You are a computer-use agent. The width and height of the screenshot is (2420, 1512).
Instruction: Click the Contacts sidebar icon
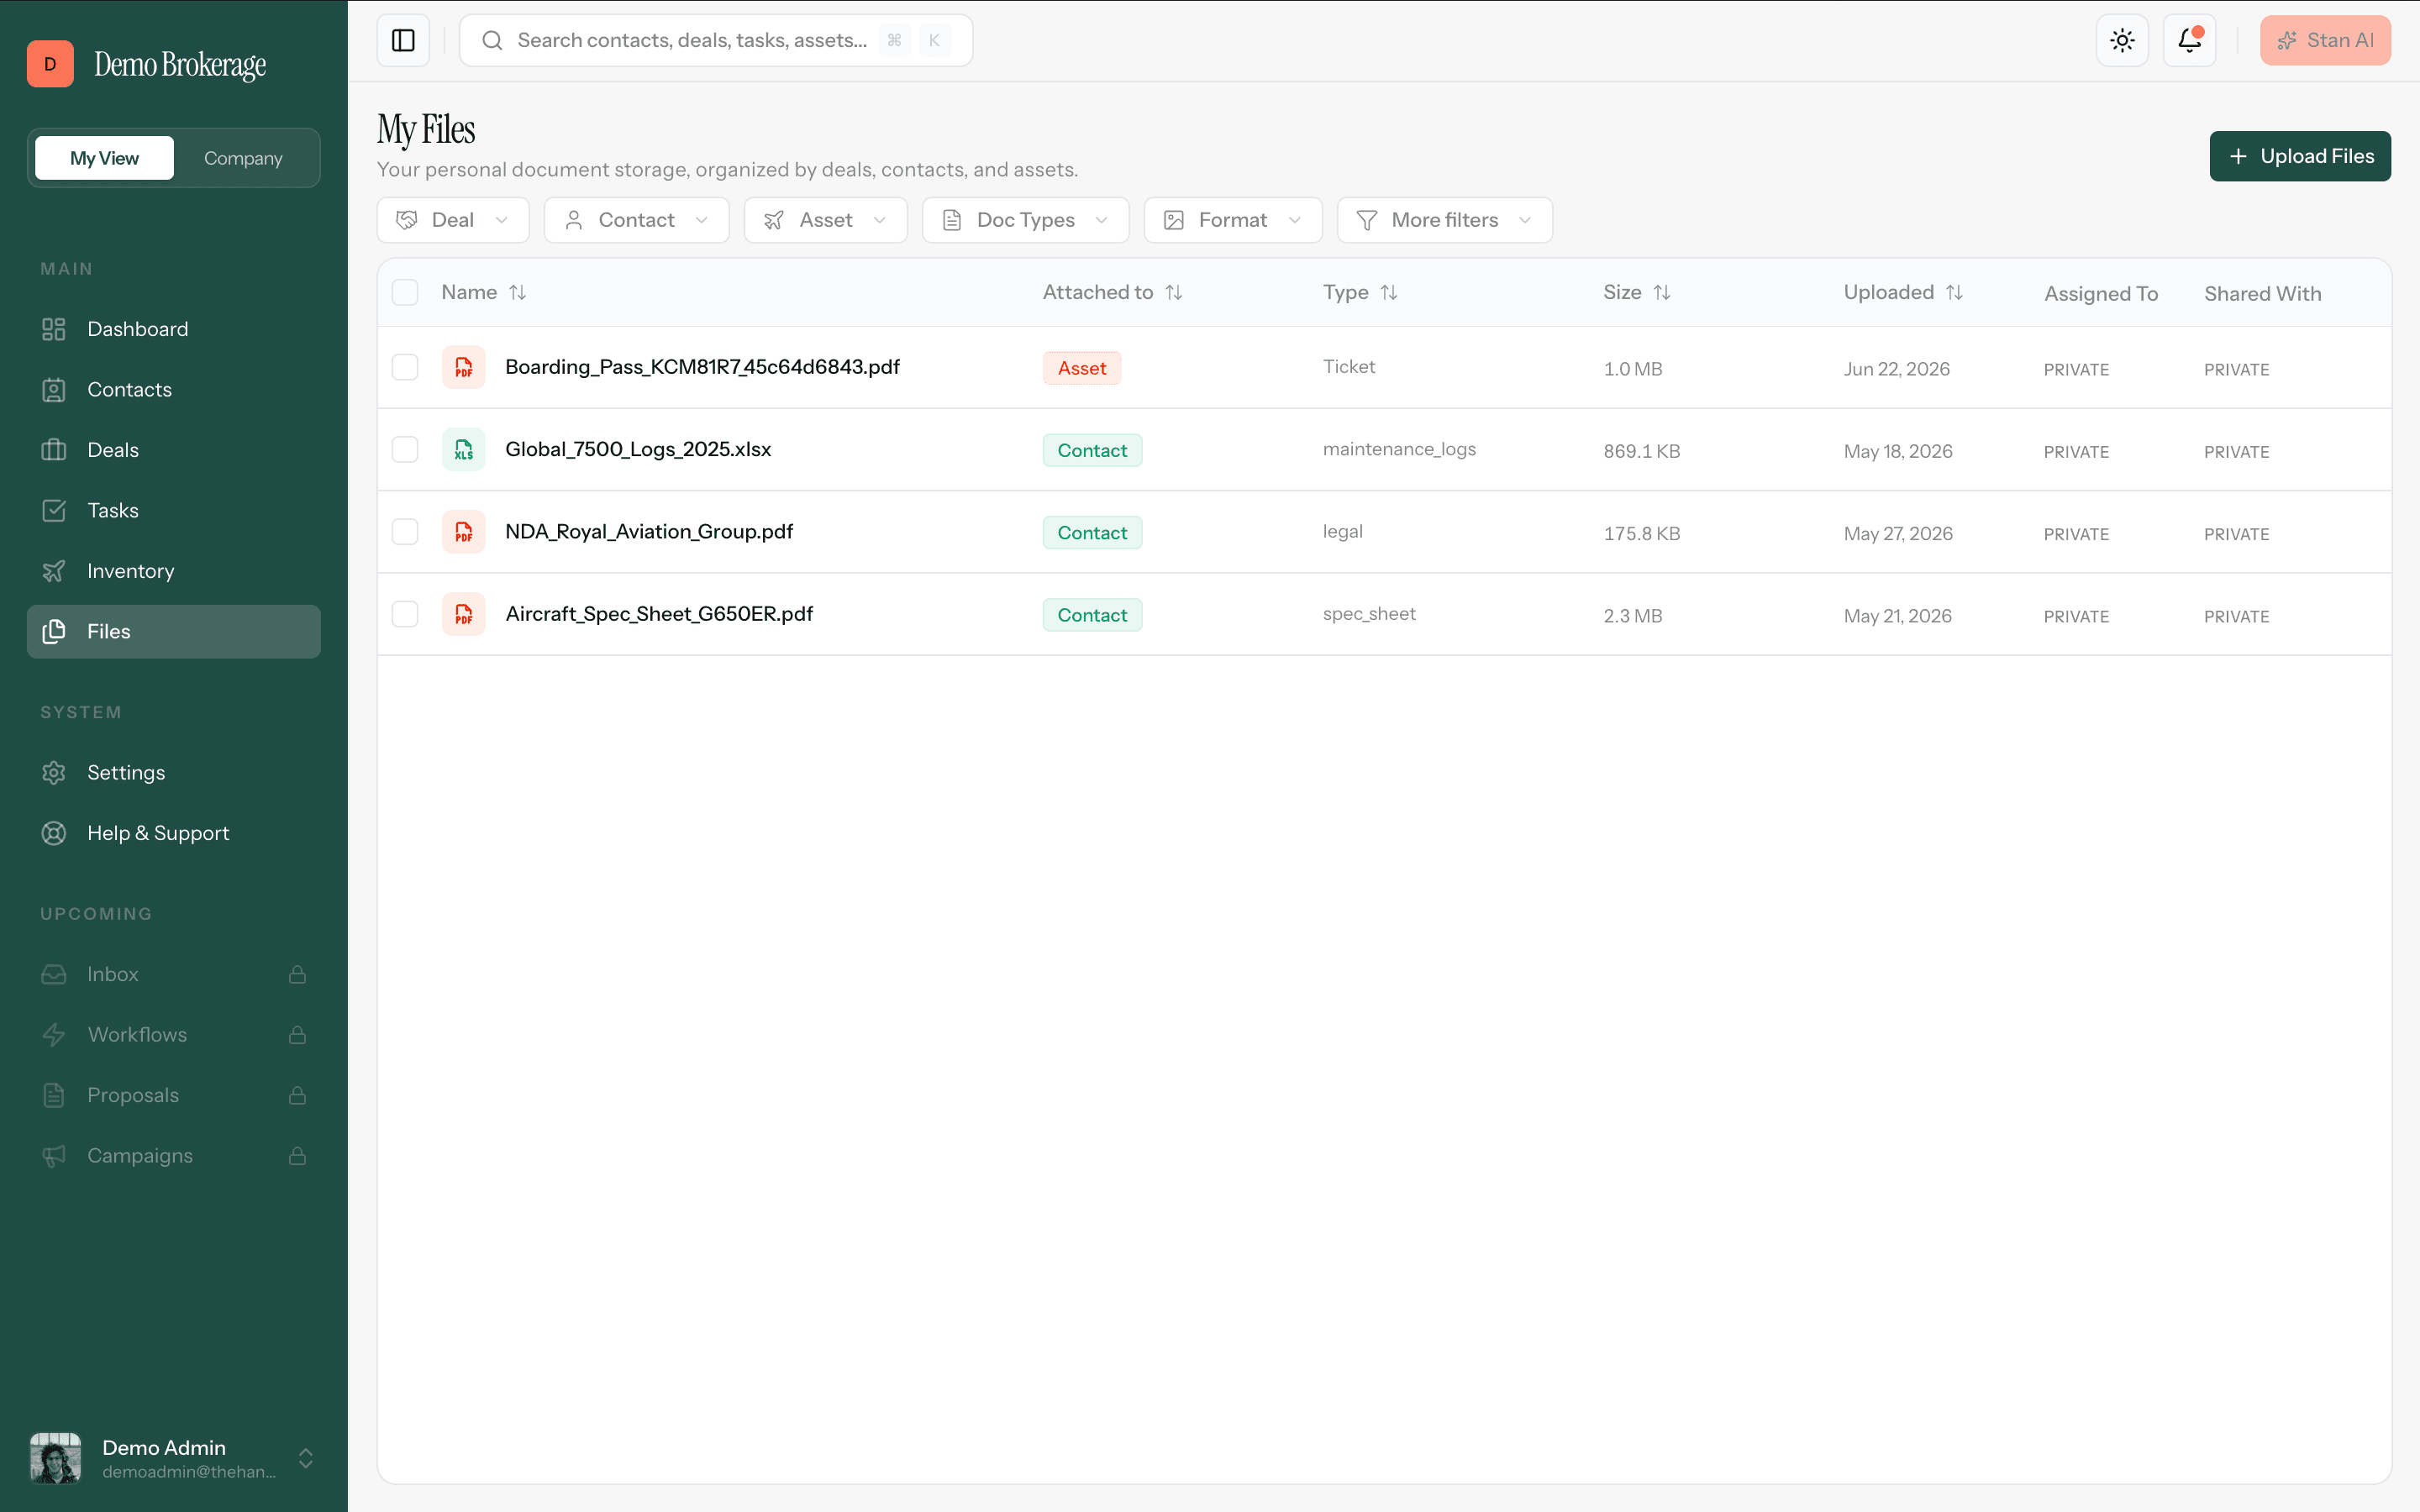pos(54,390)
